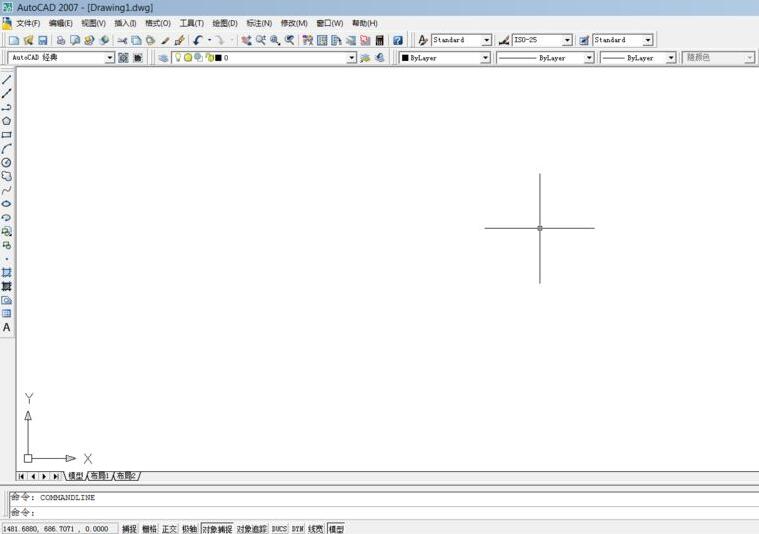Click the black color swatch beside ByLayer
Viewport: 759px width, 534px height.
pyautogui.click(x=405, y=58)
